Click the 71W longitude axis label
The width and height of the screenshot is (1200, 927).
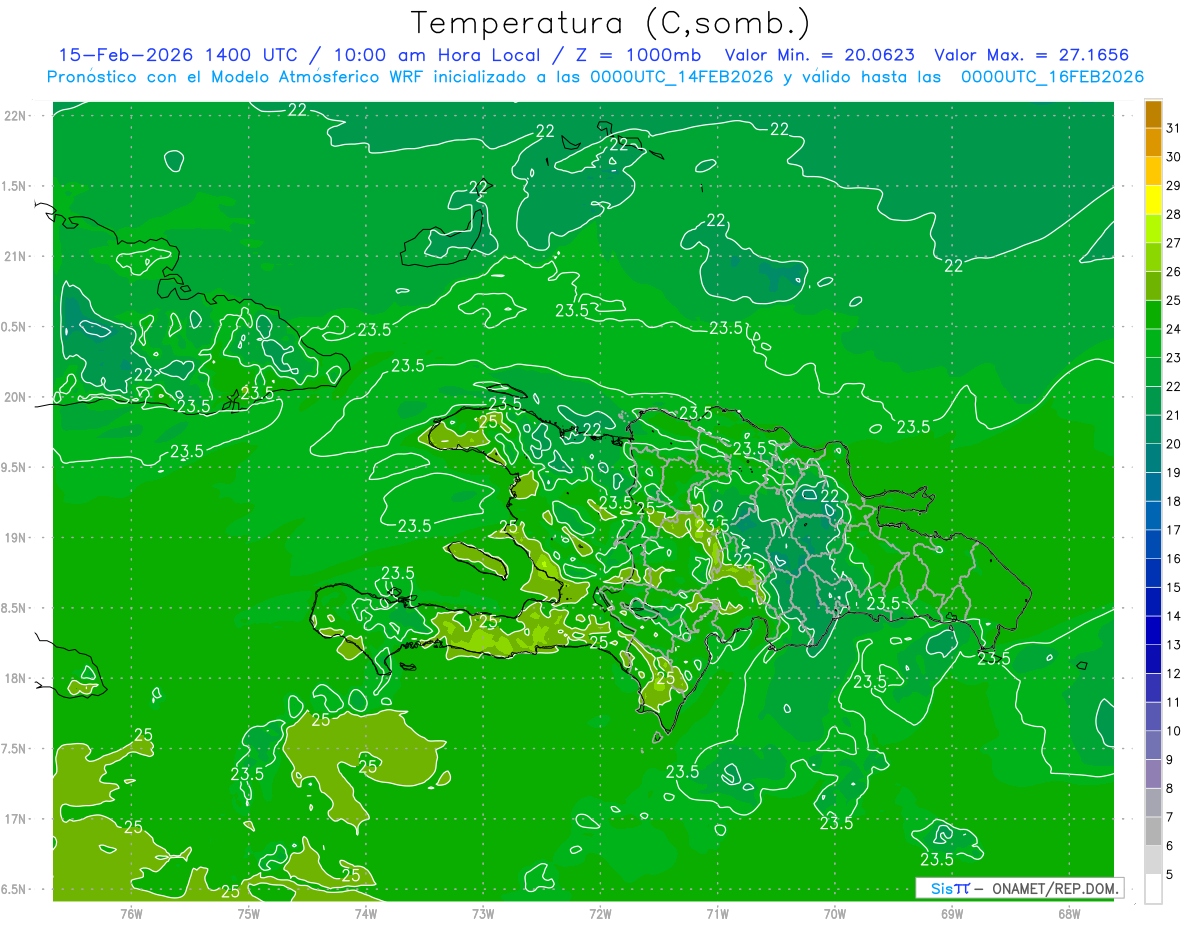click(x=717, y=914)
